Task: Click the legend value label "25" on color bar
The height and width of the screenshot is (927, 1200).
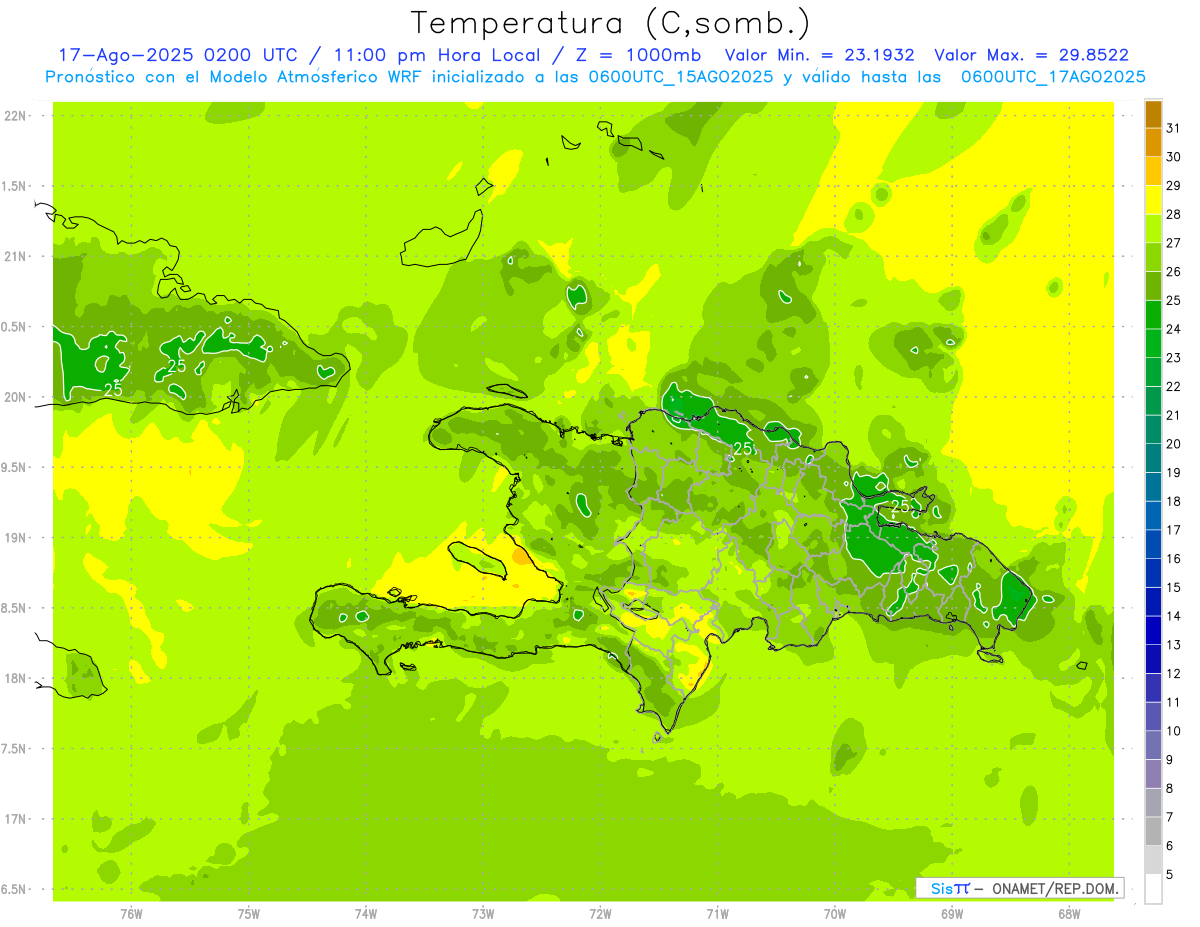Action: [x=1174, y=300]
